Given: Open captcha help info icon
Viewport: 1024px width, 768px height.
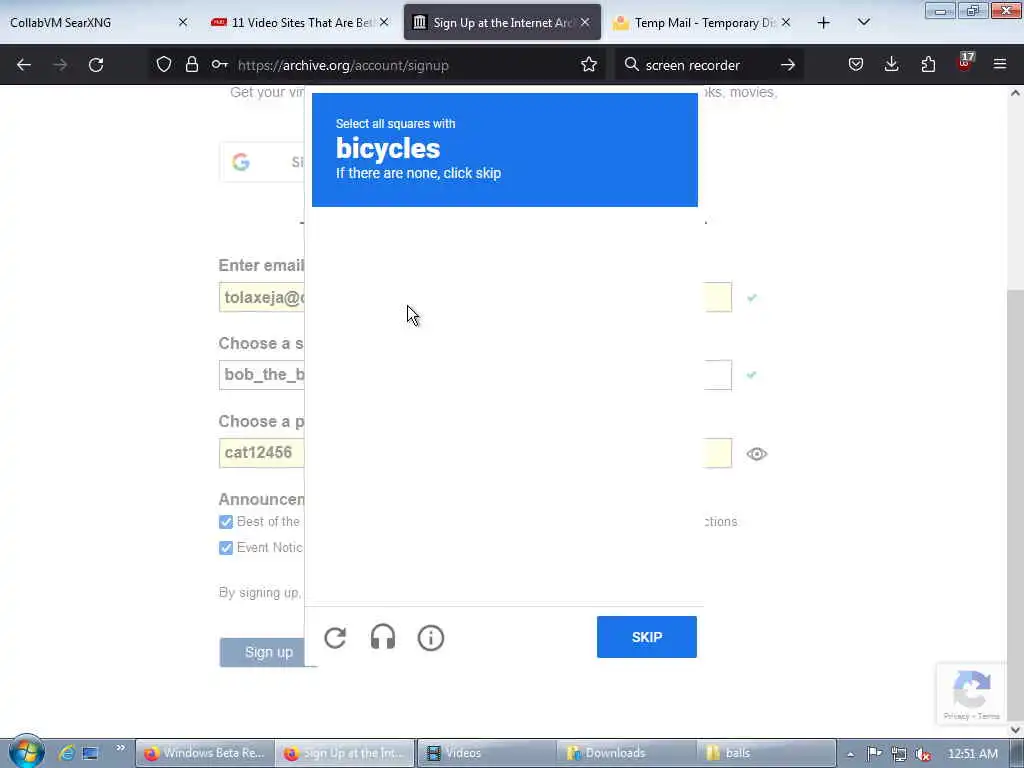Looking at the screenshot, I should tap(430, 637).
